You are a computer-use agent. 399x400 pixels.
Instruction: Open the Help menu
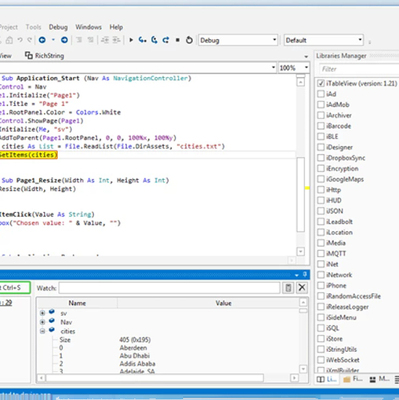[x=116, y=27]
